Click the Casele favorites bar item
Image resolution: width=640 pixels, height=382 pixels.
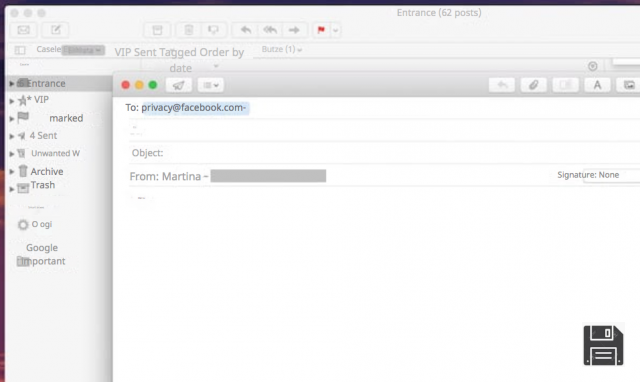click(48, 49)
